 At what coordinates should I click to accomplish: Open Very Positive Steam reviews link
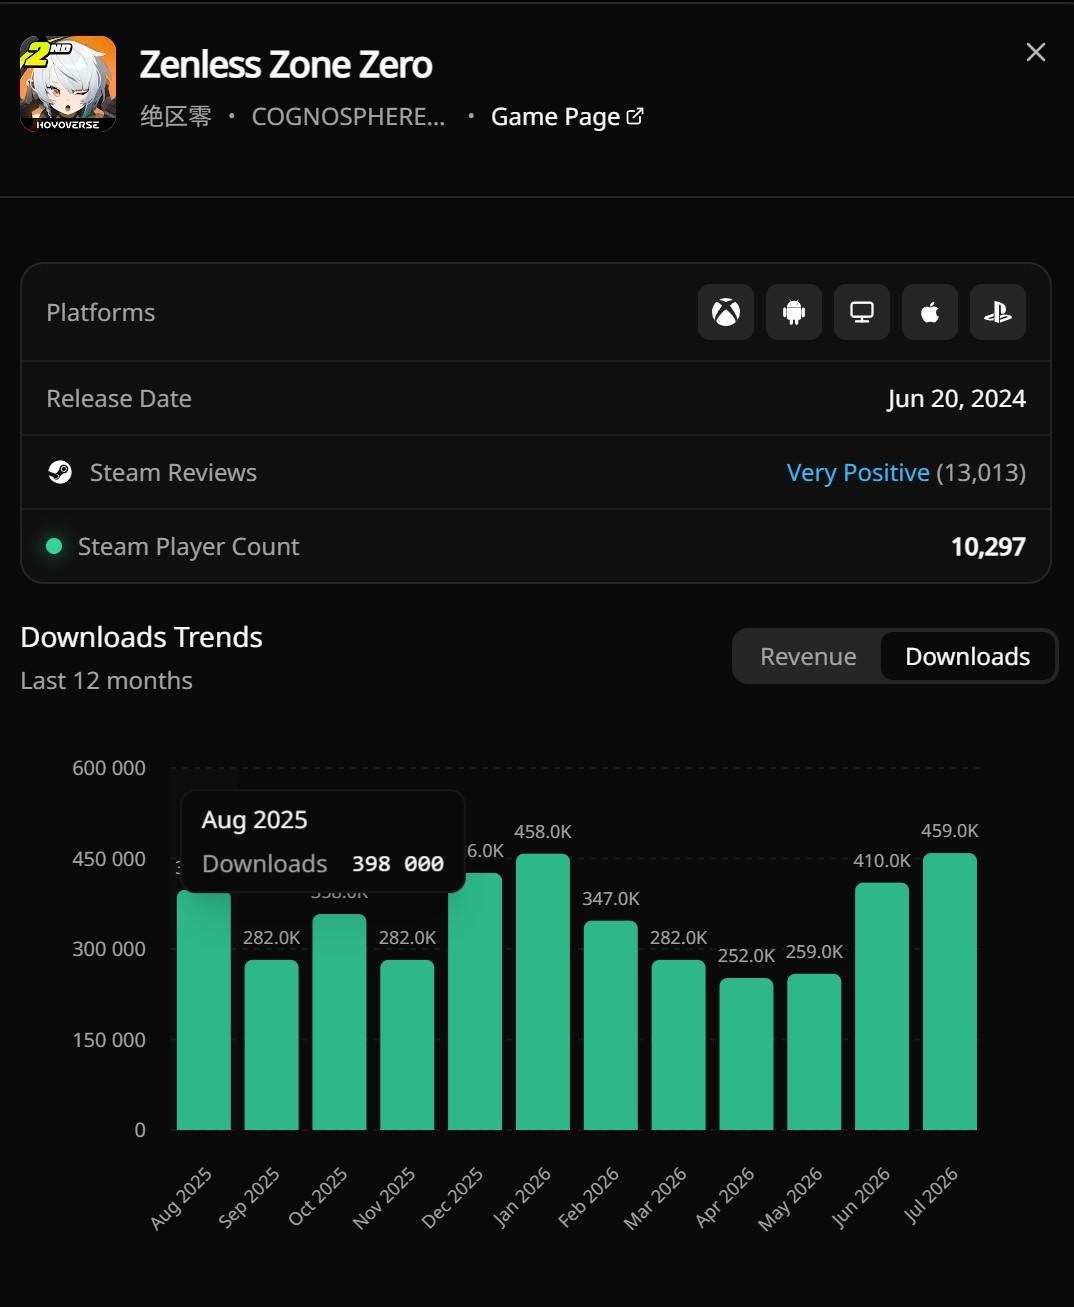858,472
